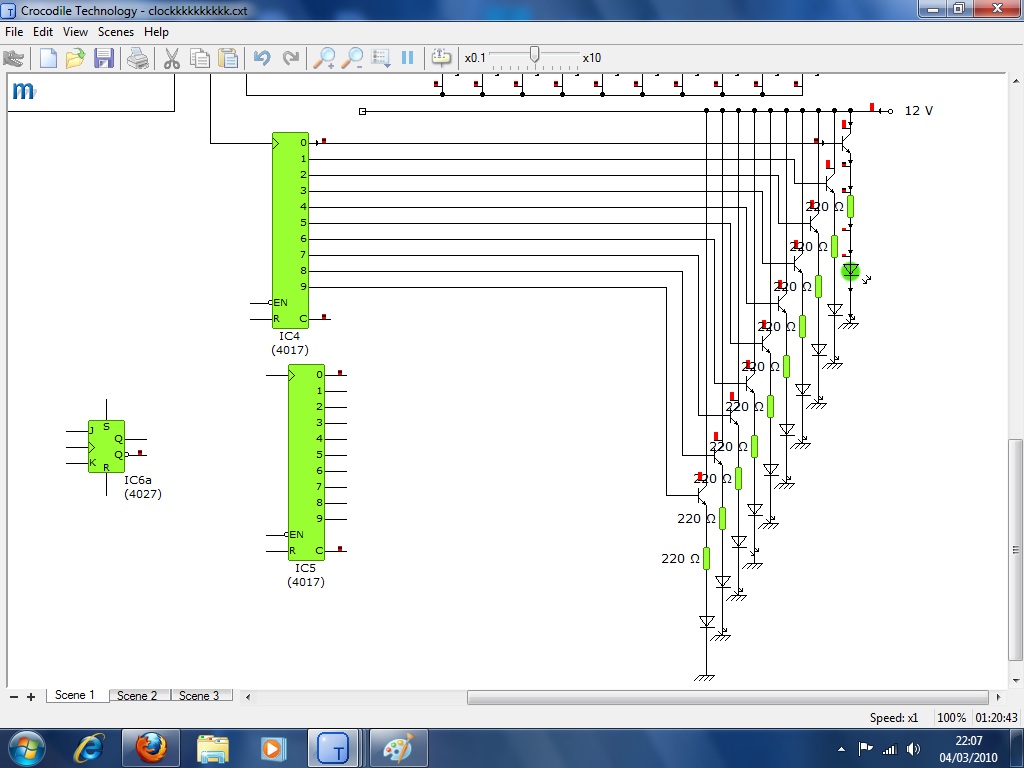Open Windows Media Player from the taskbar
This screenshot has height=768, width=1024.
[272, 748]
